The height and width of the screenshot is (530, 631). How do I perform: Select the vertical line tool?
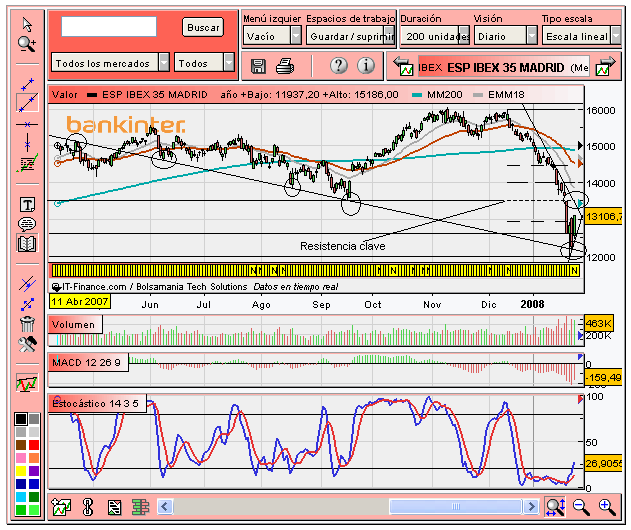27,143
